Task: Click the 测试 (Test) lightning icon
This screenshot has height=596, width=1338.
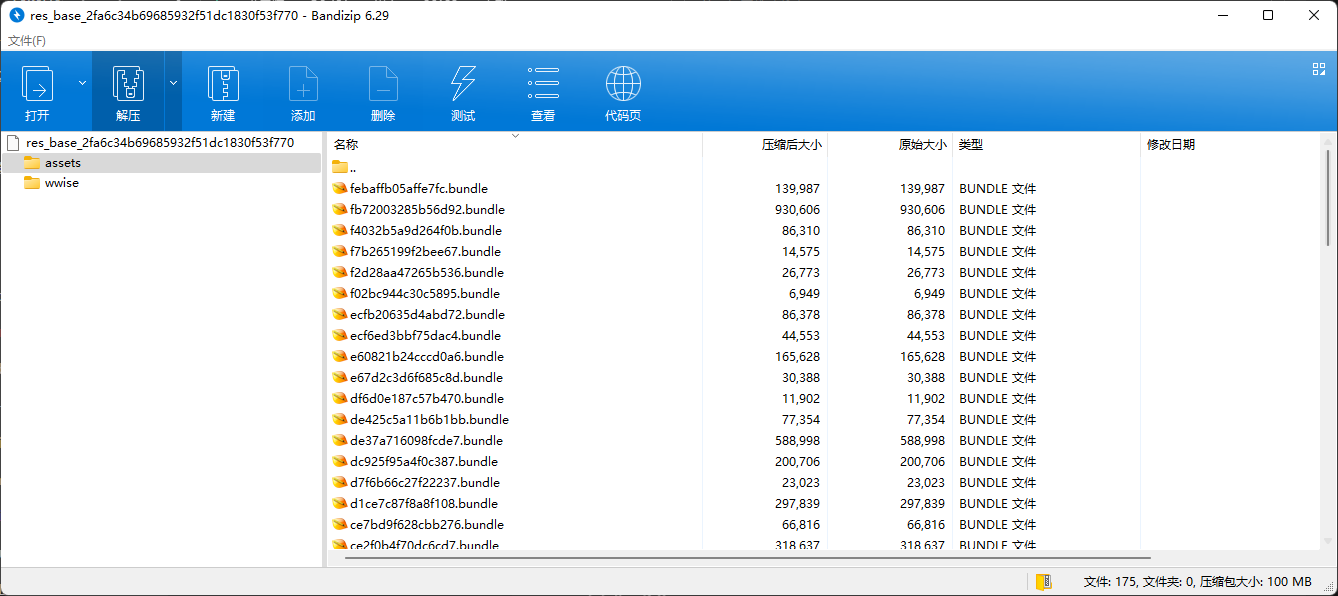Action: pos(463,83)
